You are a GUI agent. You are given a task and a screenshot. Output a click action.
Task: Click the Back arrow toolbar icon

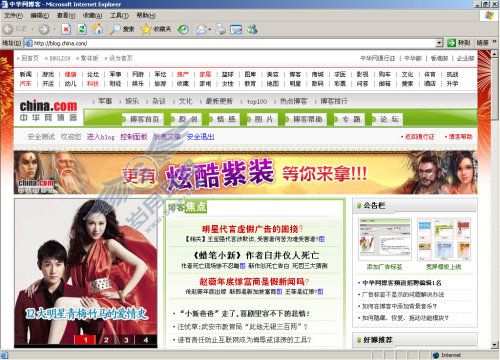pyautogui.click(x=8, y=30)
